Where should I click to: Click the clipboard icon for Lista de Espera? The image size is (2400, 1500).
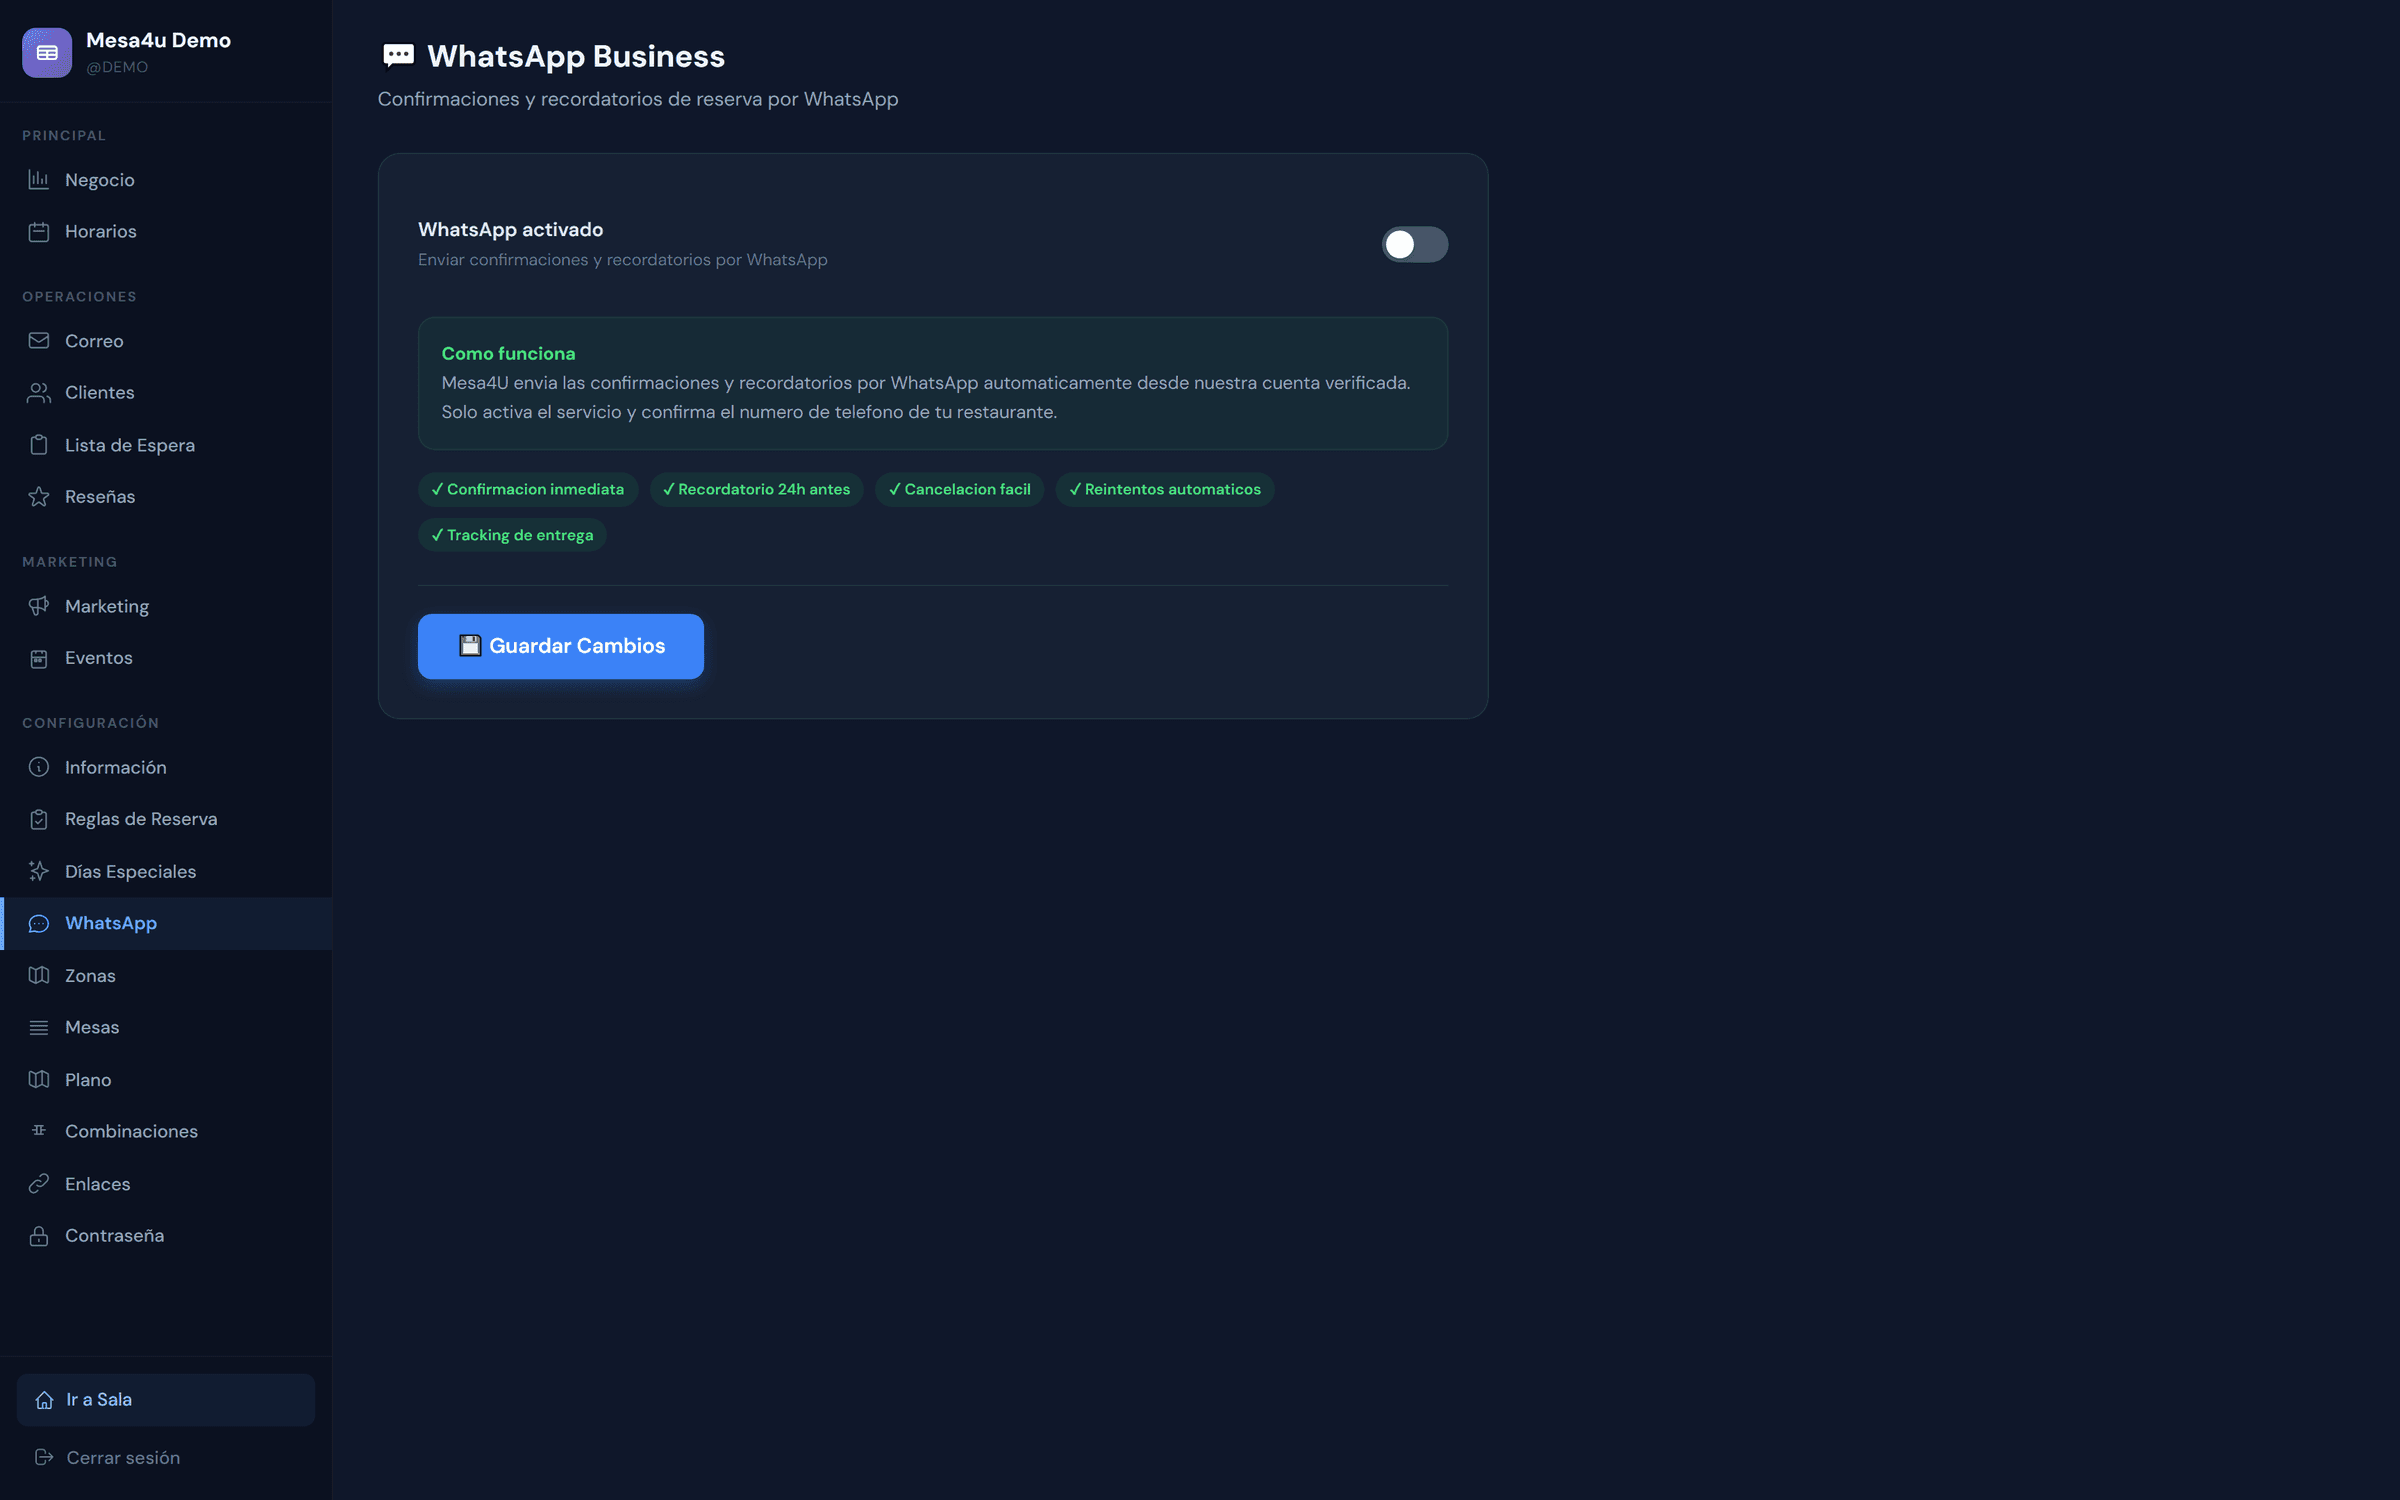coord(39,445)
